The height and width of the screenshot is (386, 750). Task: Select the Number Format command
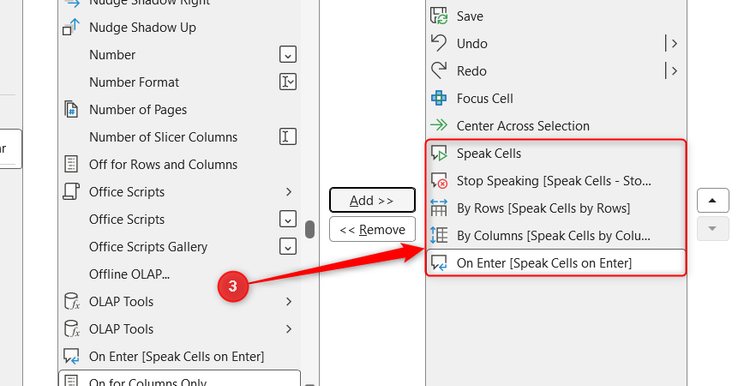179,82
